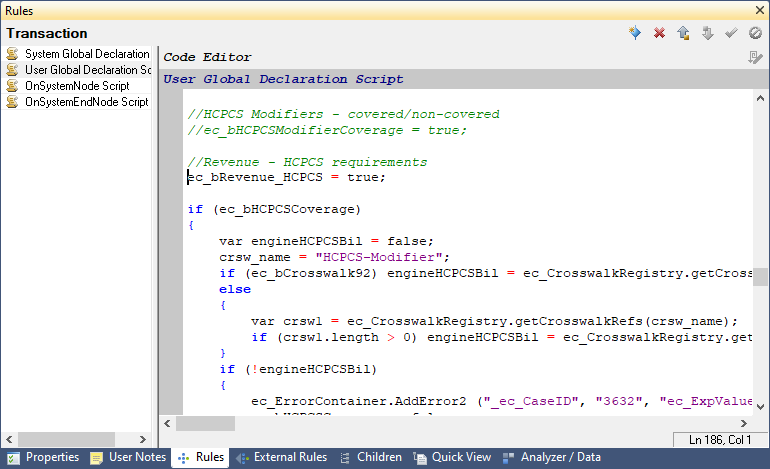
Task: Click the gray checkmark apply icon
Action: pos(731,33)
